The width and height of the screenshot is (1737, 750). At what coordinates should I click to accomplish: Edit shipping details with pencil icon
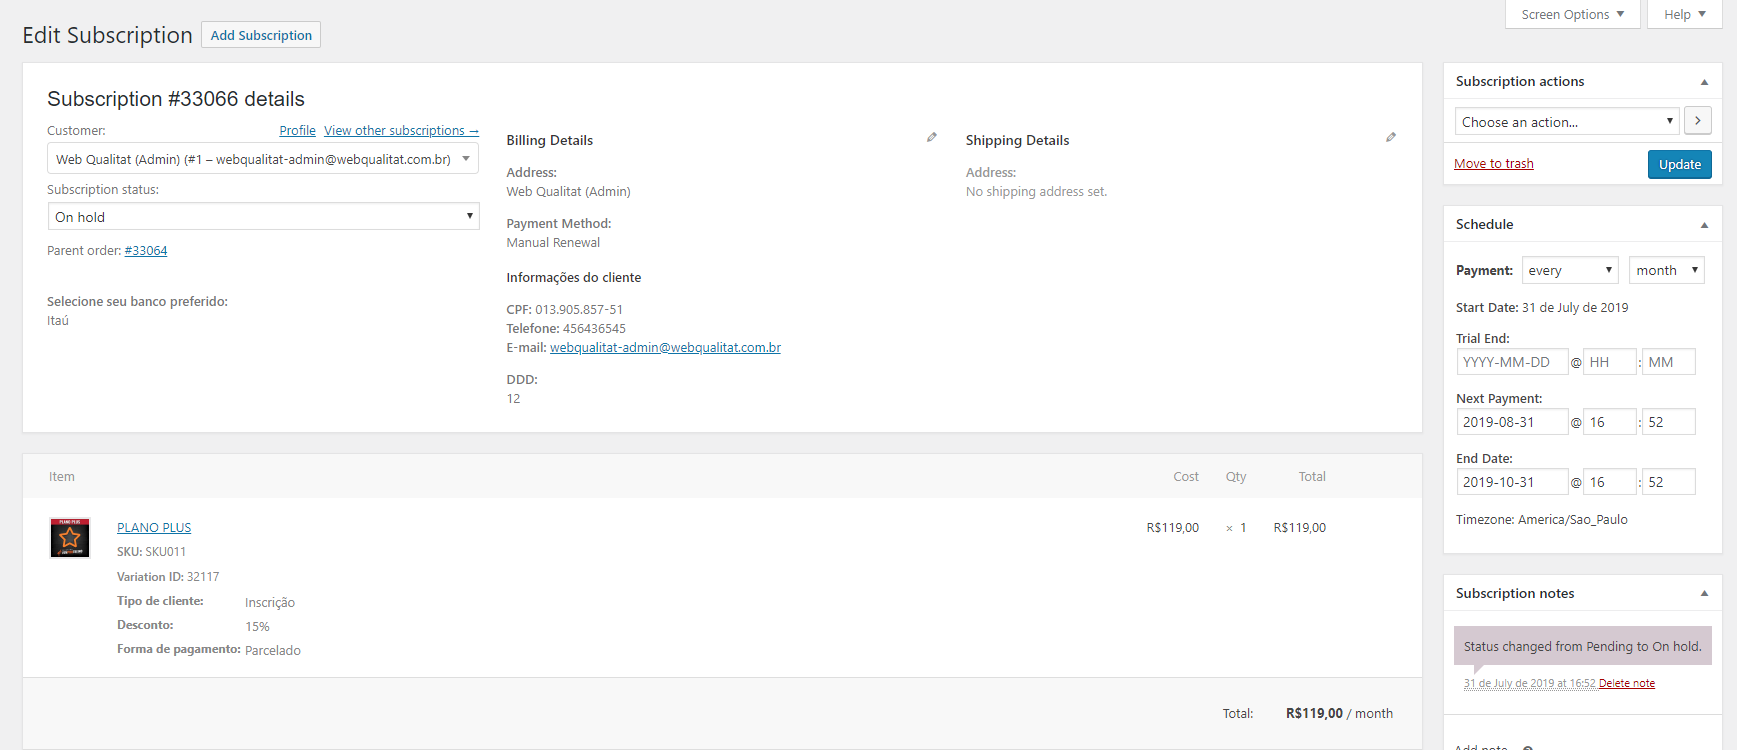(1390, 138)
